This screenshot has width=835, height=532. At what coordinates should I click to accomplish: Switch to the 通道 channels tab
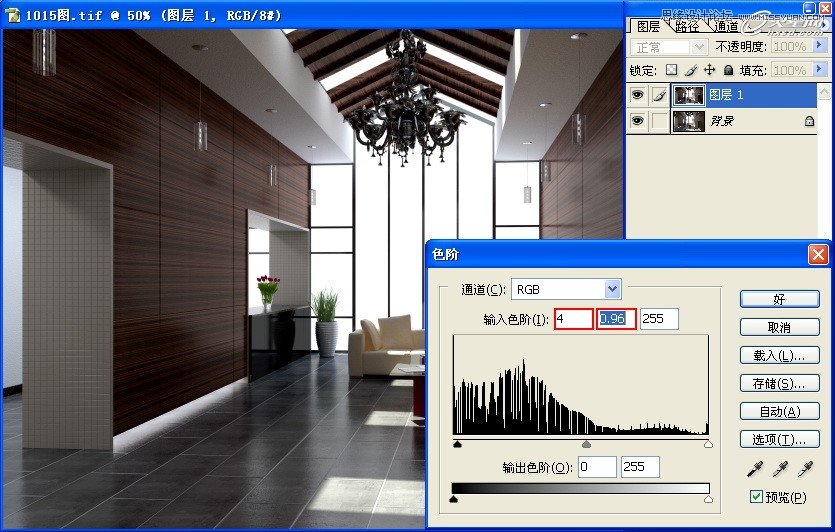[726, 26]
